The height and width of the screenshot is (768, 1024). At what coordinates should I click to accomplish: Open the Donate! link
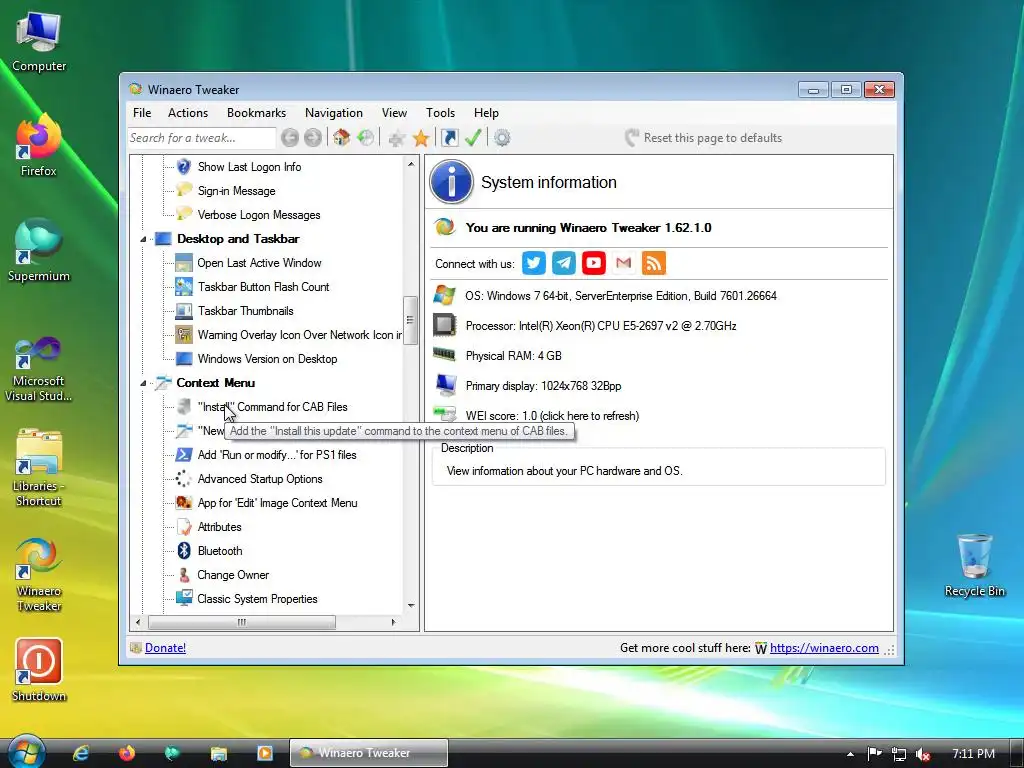click(165, 648)
